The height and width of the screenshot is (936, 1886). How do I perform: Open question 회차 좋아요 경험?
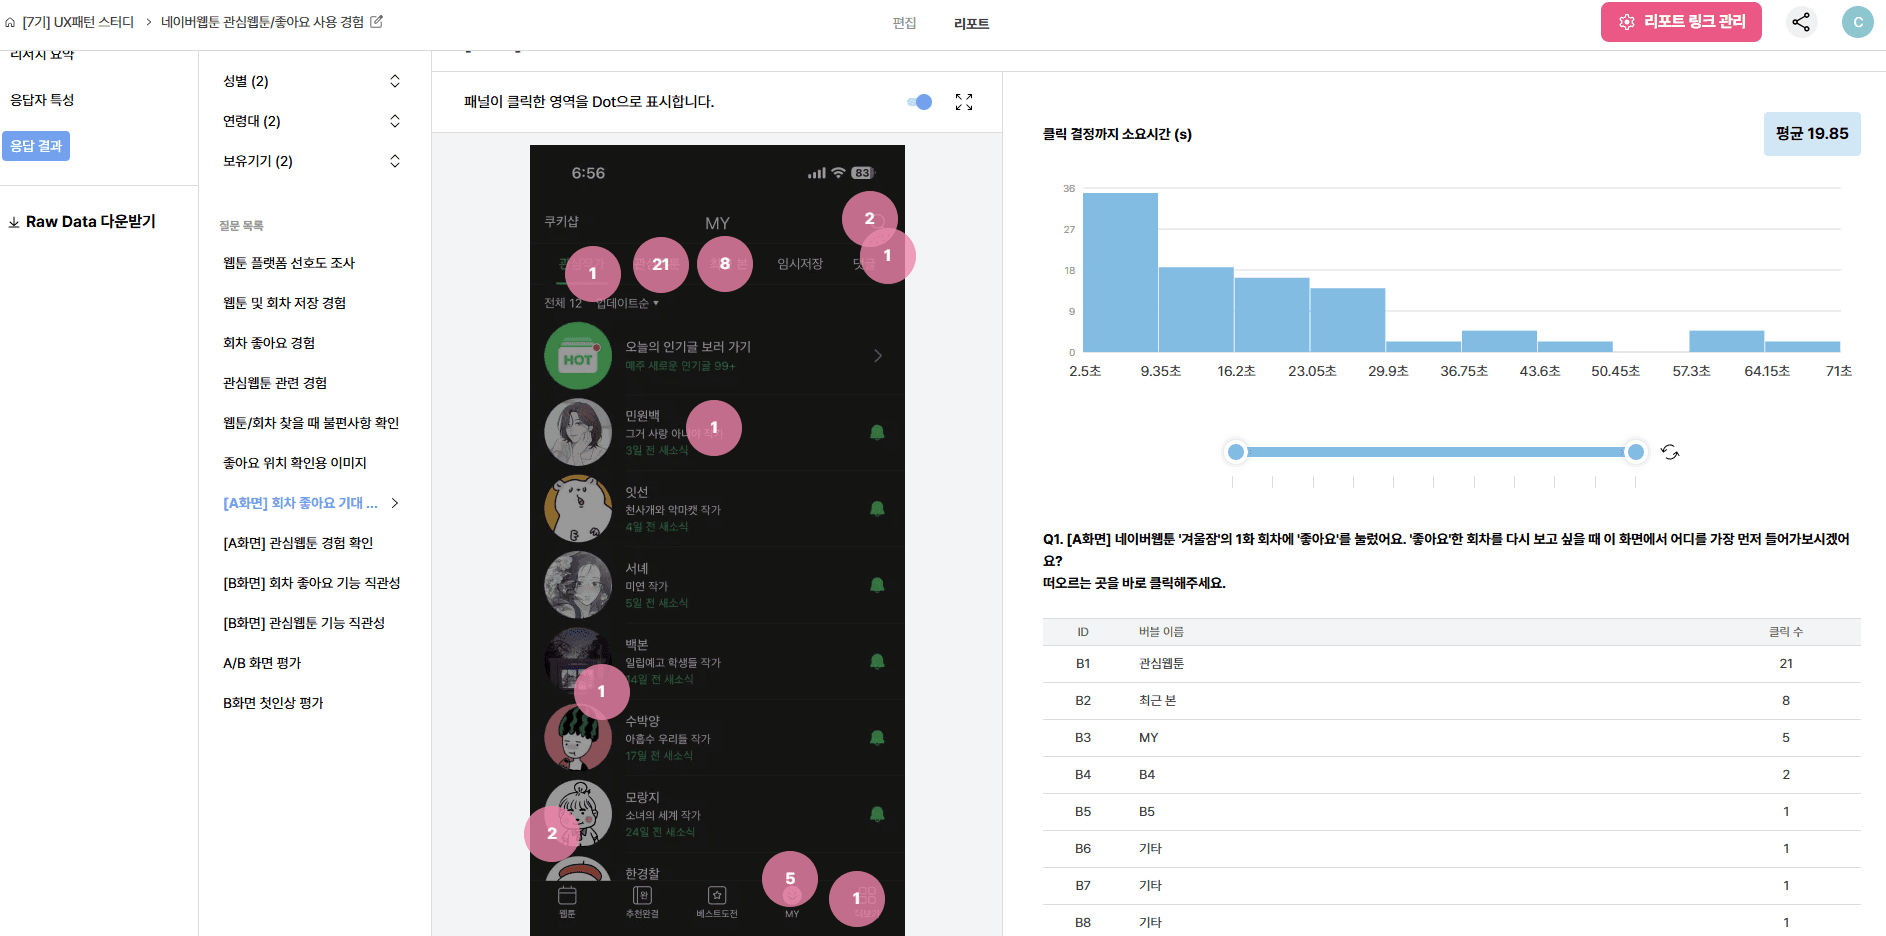click(x=269, y=343)
